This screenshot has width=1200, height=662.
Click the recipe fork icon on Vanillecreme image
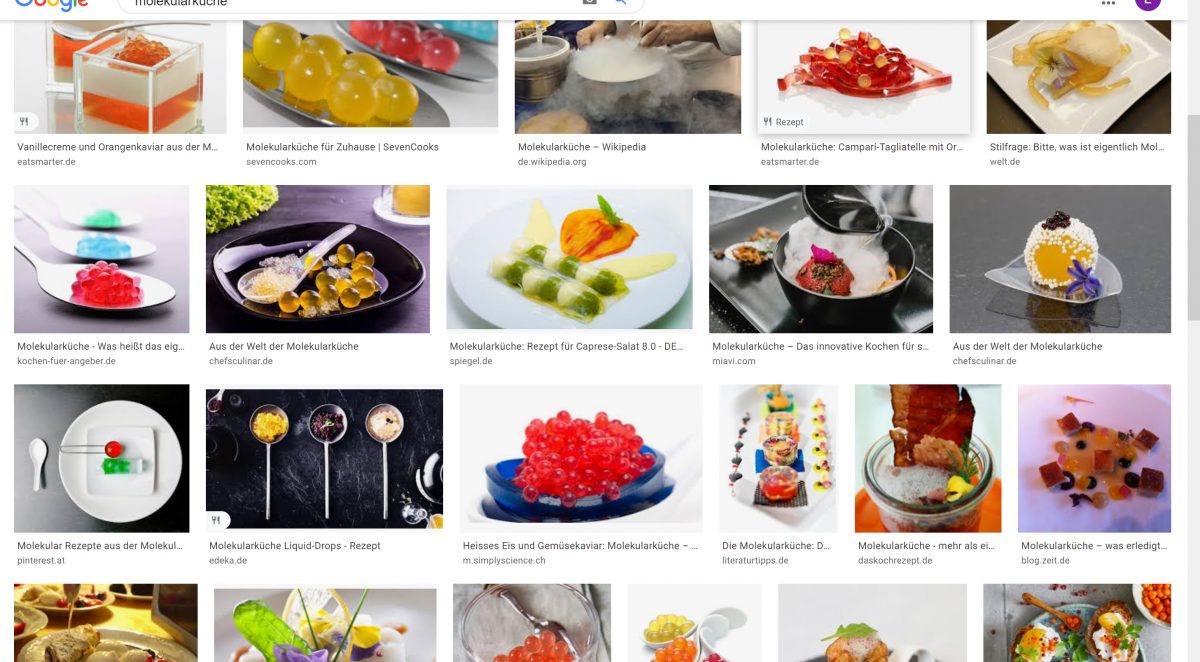click(24, 122)
